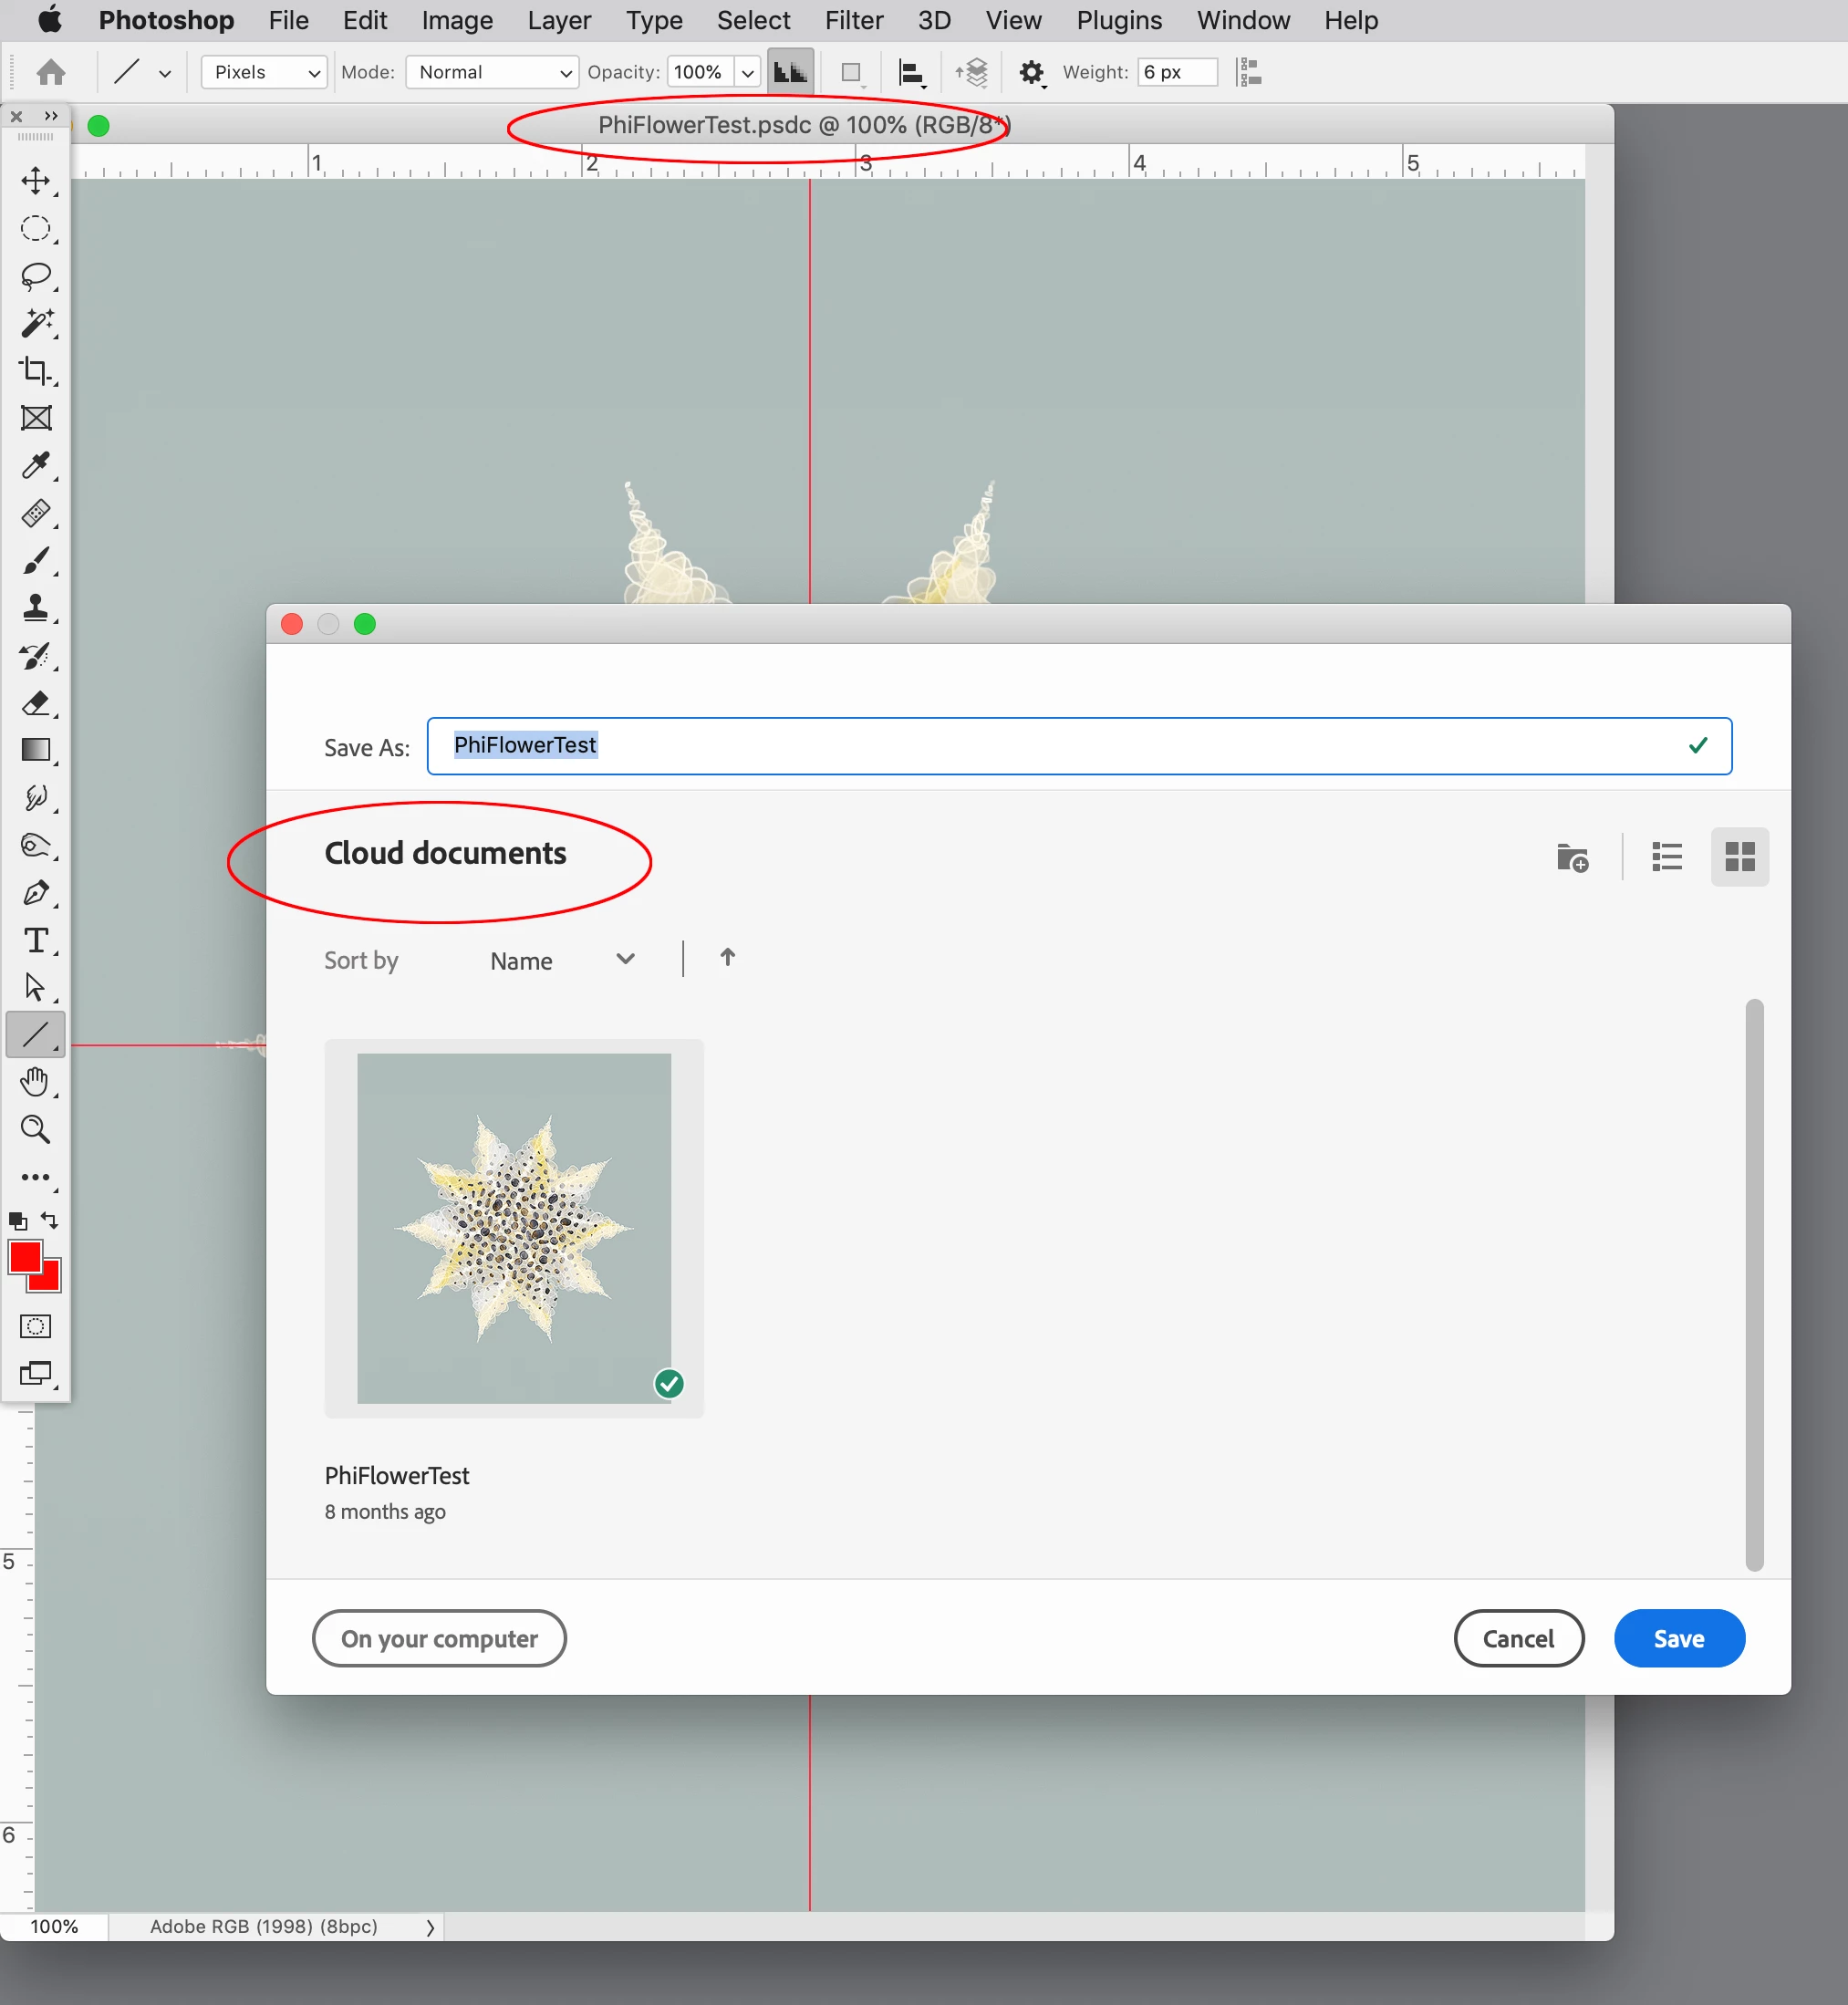This screenshot has width=1848, height=2005.
Task: Open the Layer menu
Action: [559, 20]
